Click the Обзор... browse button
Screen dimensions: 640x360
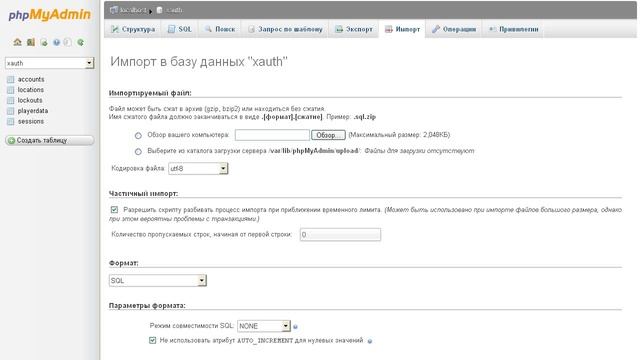328,135
